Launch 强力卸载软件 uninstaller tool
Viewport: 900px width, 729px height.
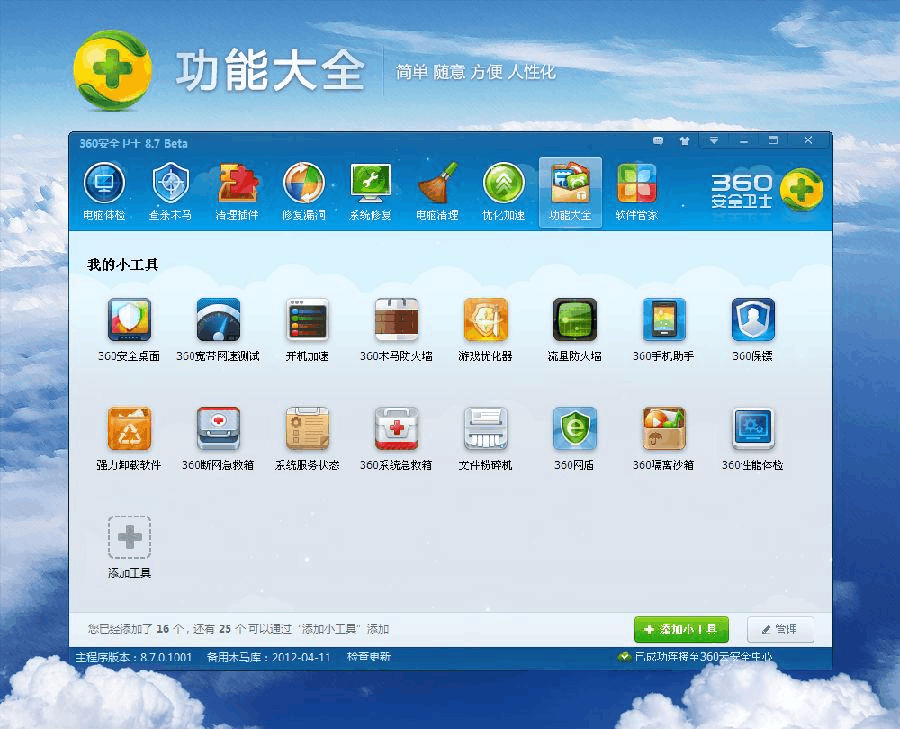(129, 439)
